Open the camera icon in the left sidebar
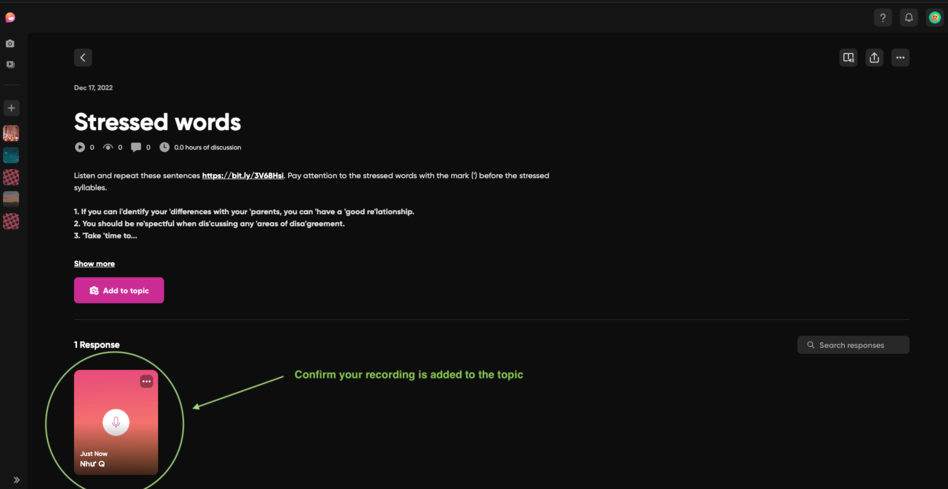This screenshot has width=948, height=489. 11,44
